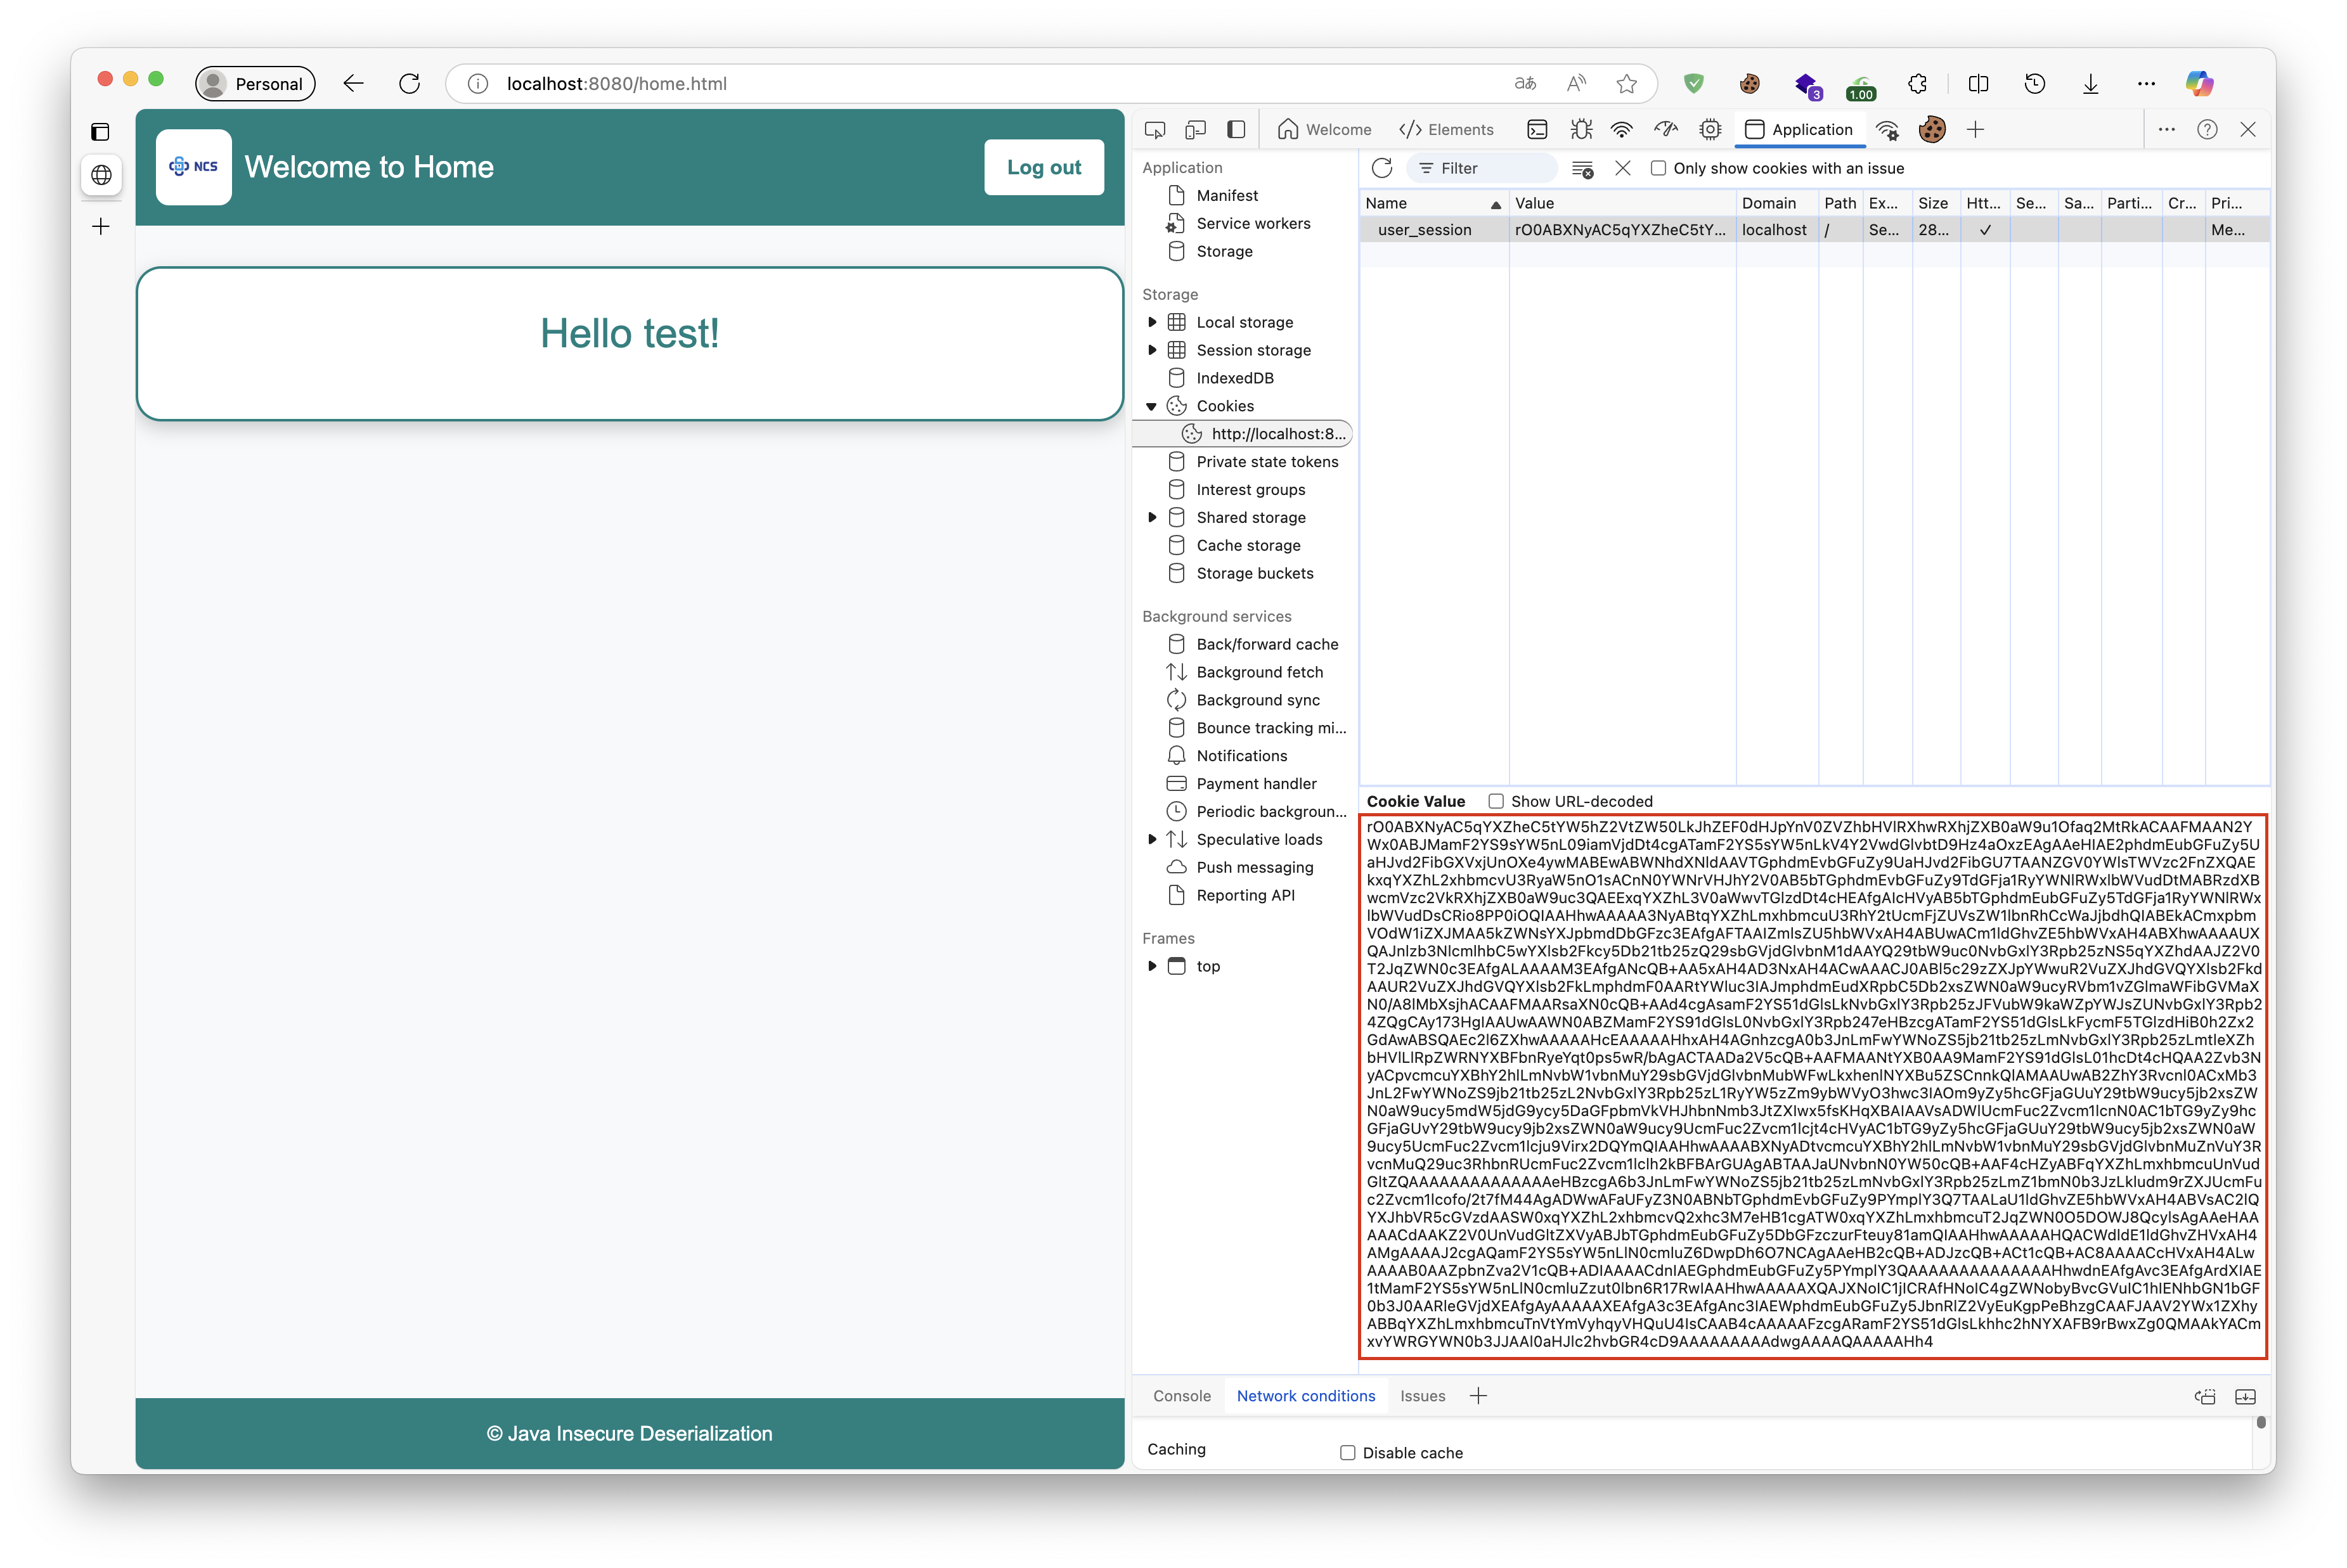Open the Issues drawer tab
The image size is (2347, 1568).
(x=1422, y=1396)
